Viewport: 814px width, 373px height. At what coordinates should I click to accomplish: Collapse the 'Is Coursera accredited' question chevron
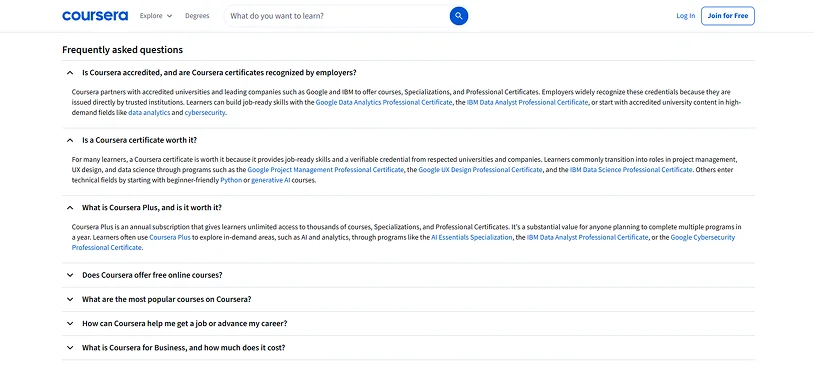coord(70,73)
